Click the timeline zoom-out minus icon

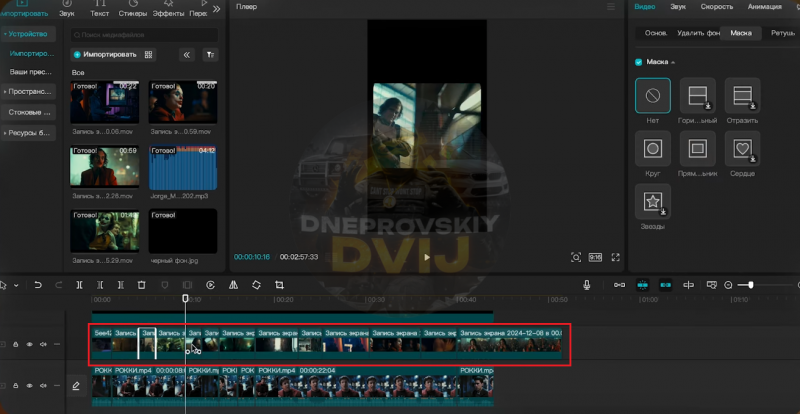coord(728,285)
